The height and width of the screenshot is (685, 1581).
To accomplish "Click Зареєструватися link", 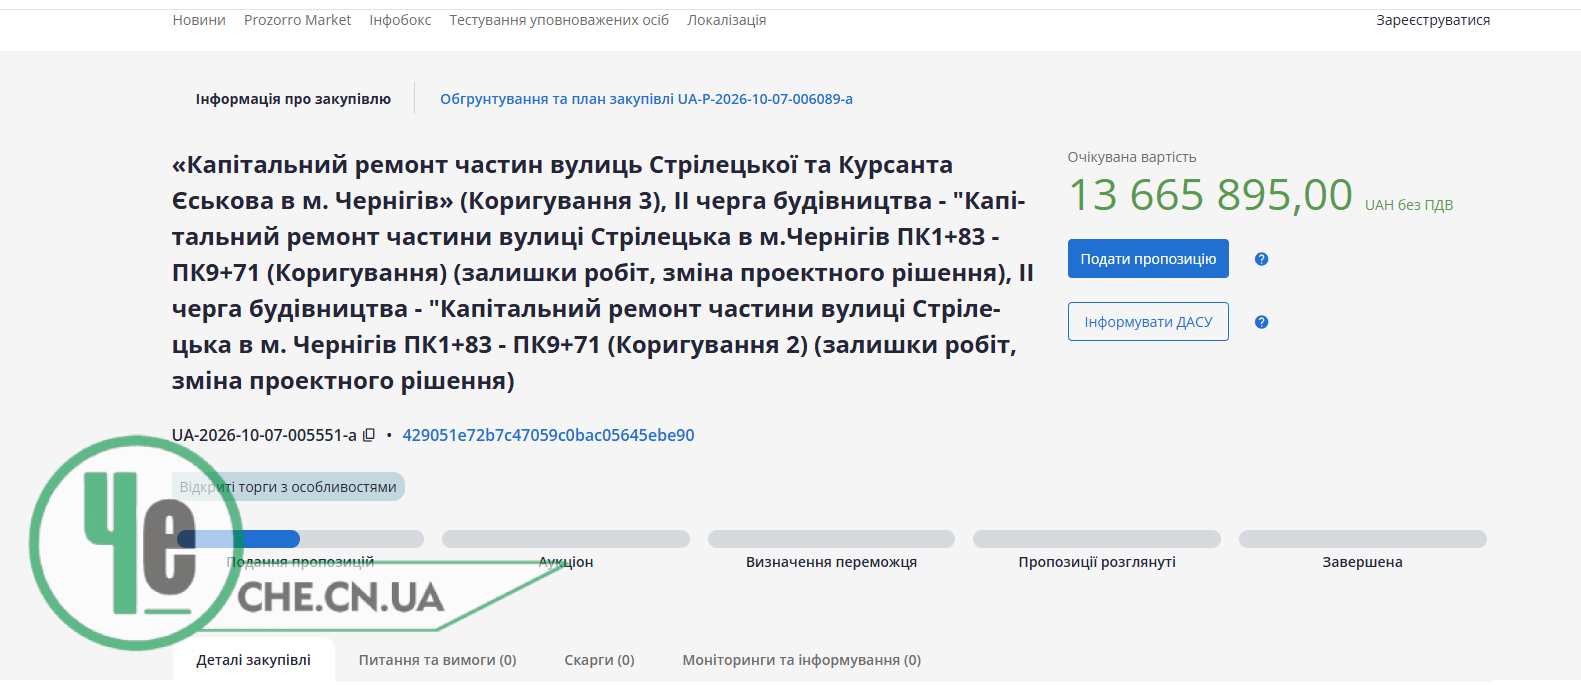I will click(1433, 20).
